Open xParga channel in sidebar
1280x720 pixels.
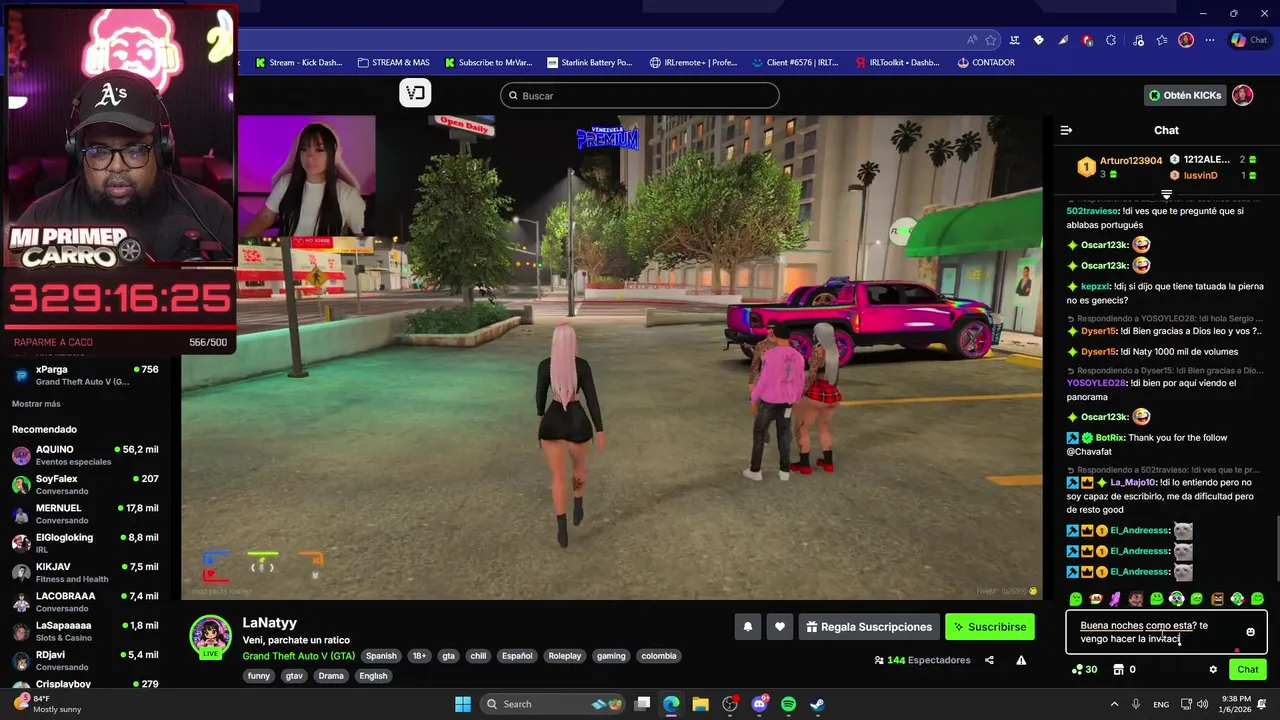(x=85, y=375)
